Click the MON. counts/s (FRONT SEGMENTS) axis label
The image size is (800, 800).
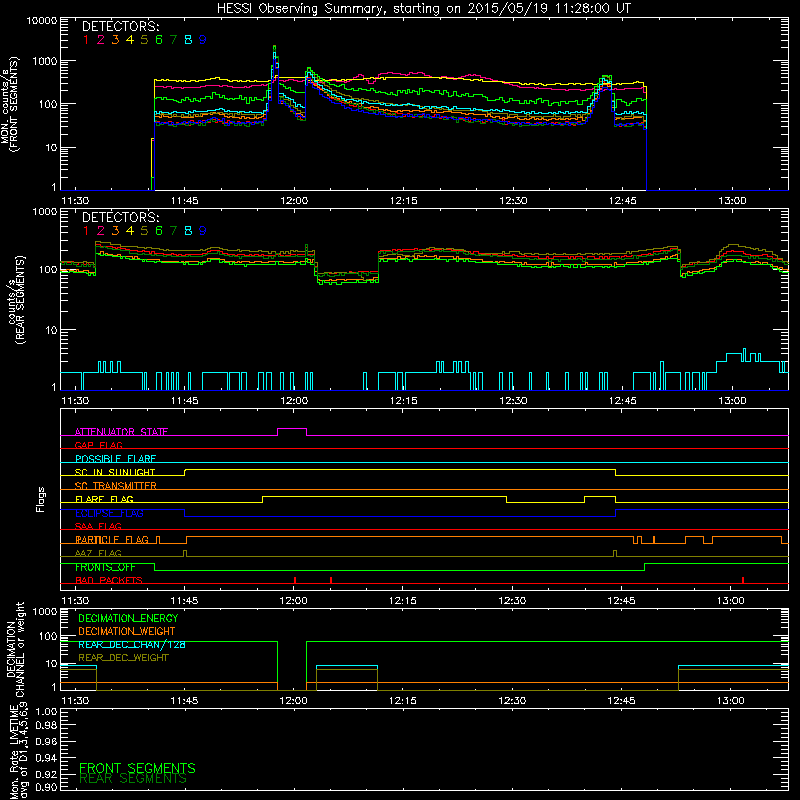point(9,104)
